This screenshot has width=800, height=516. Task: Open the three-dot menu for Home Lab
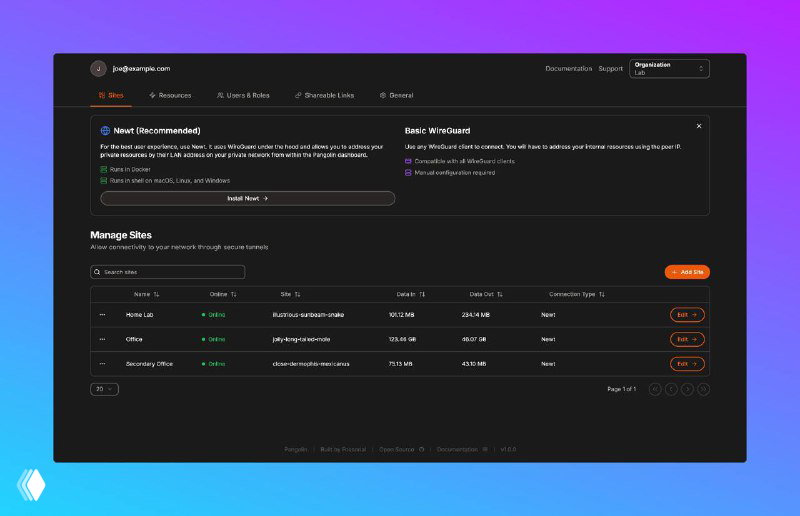[103, 315]
